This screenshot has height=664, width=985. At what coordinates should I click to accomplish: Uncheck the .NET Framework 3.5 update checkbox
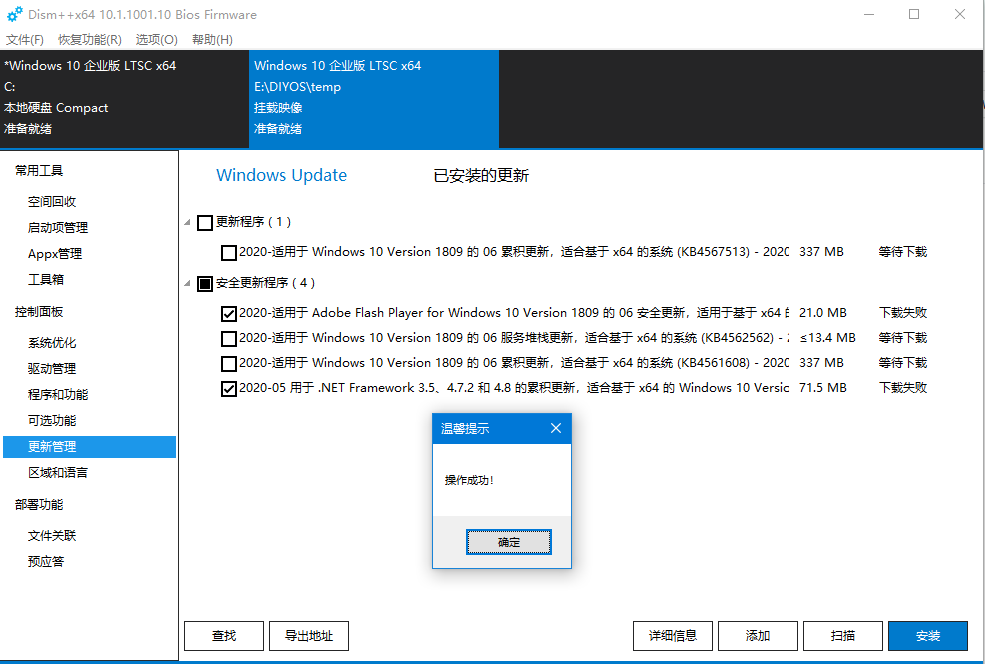pyautogui.click(x=229, y=389)
